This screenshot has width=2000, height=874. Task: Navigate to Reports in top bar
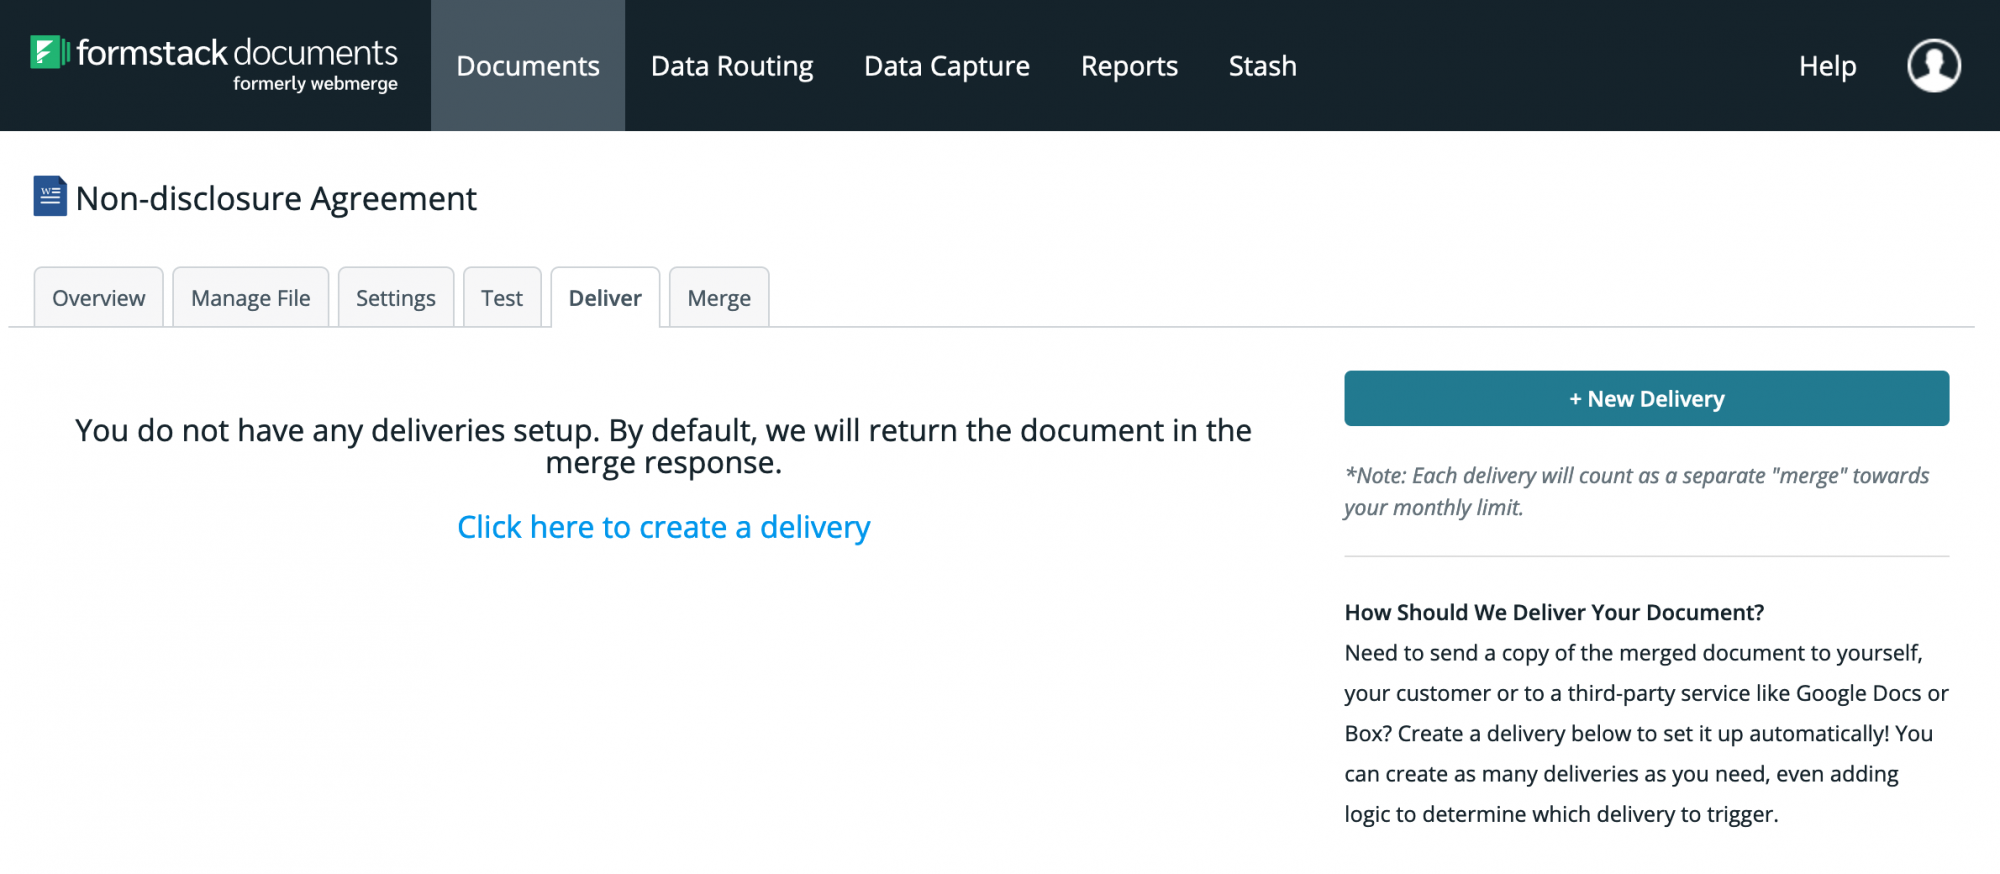pos(1129,66)
